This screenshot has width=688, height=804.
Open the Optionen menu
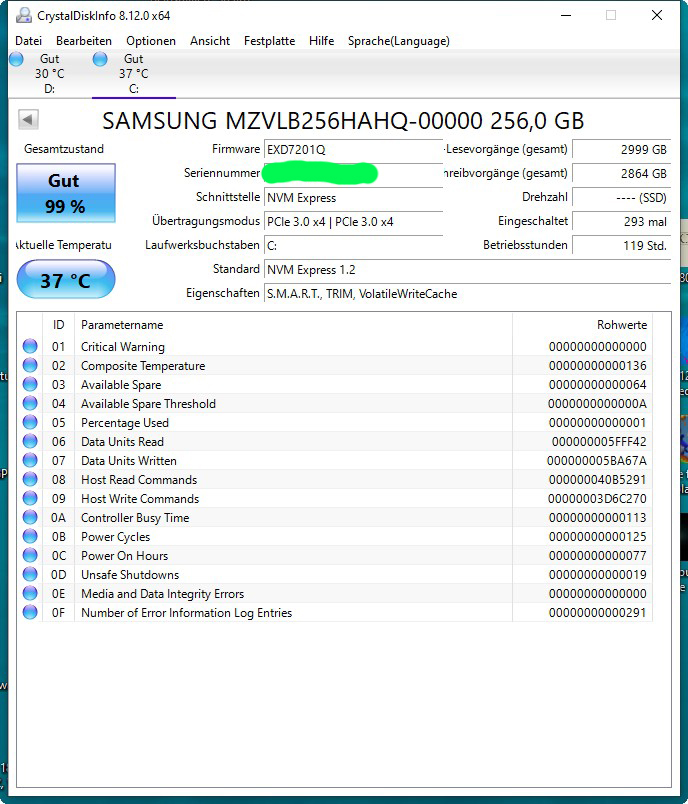151,41
